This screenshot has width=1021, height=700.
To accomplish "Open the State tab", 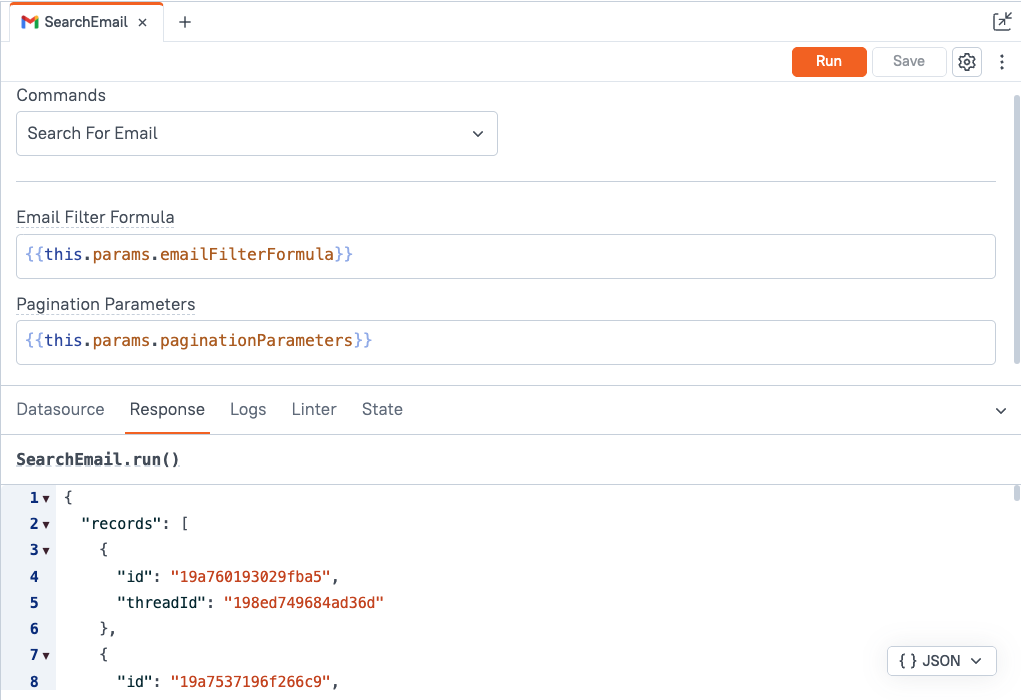I will 382,410.
